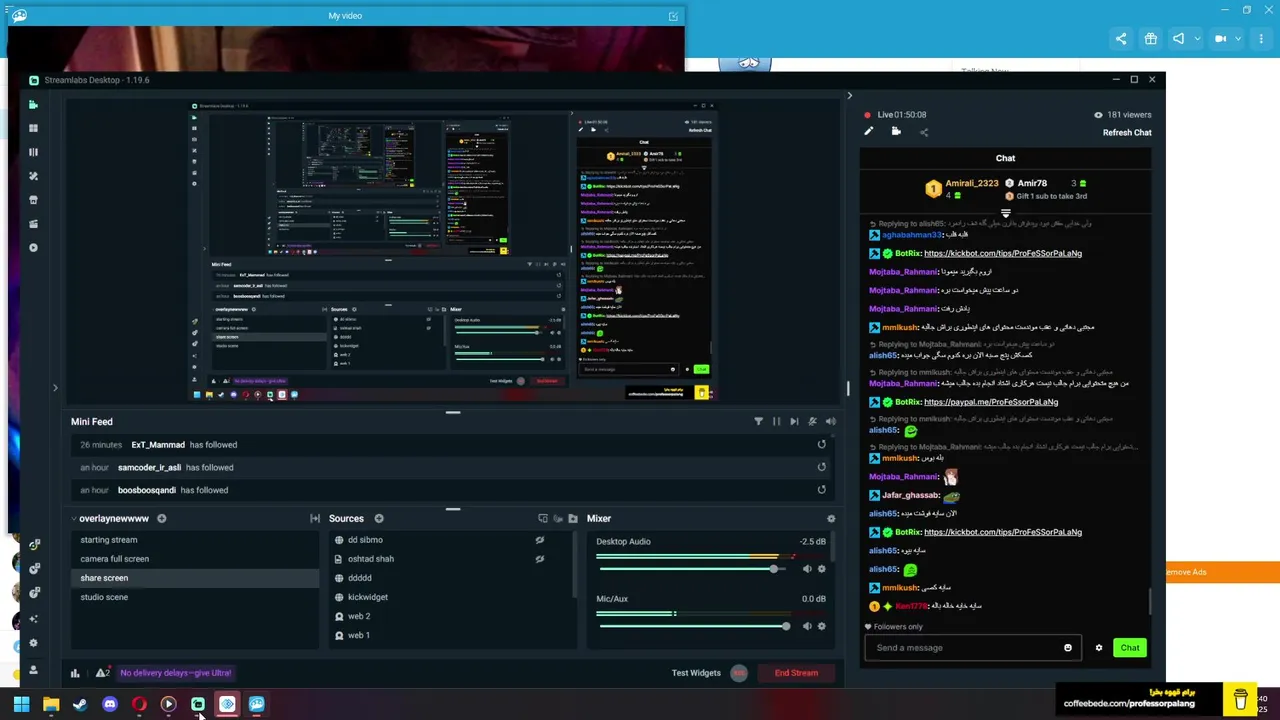Share the stream from chat panel
1280x720 pixels.
924,132
